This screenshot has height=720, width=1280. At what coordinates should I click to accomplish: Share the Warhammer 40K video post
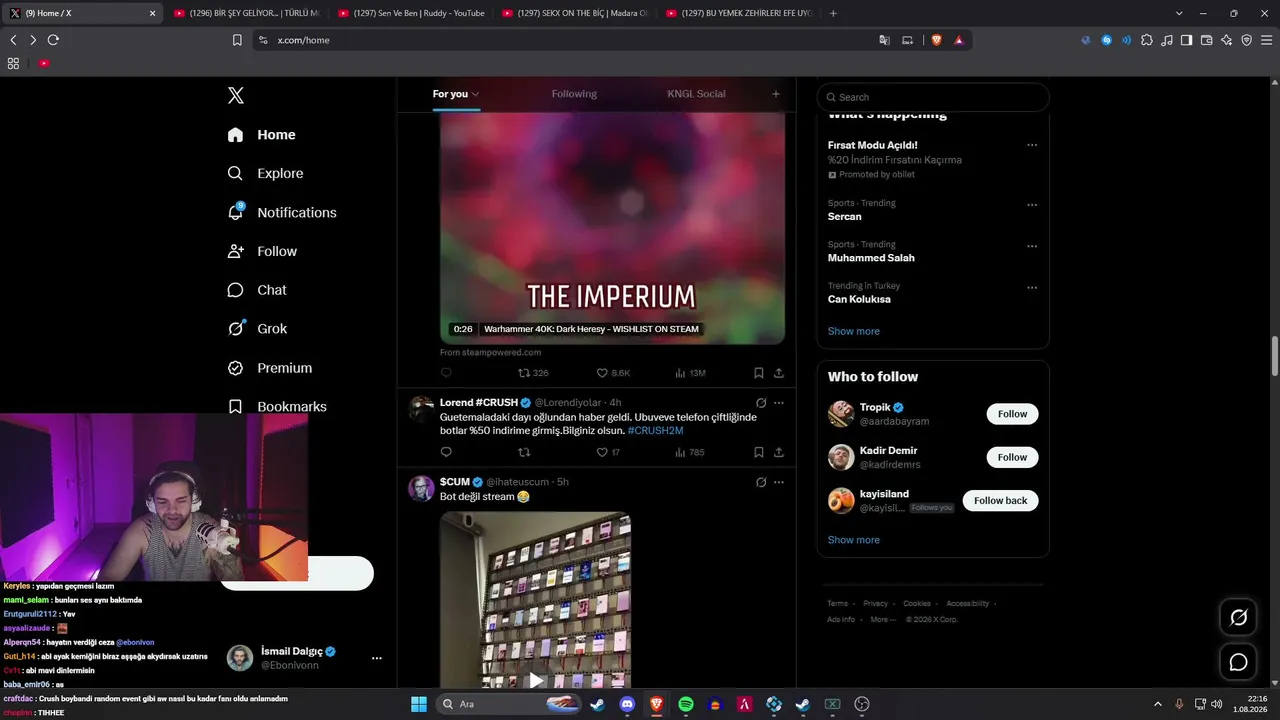tap(779, 373)
